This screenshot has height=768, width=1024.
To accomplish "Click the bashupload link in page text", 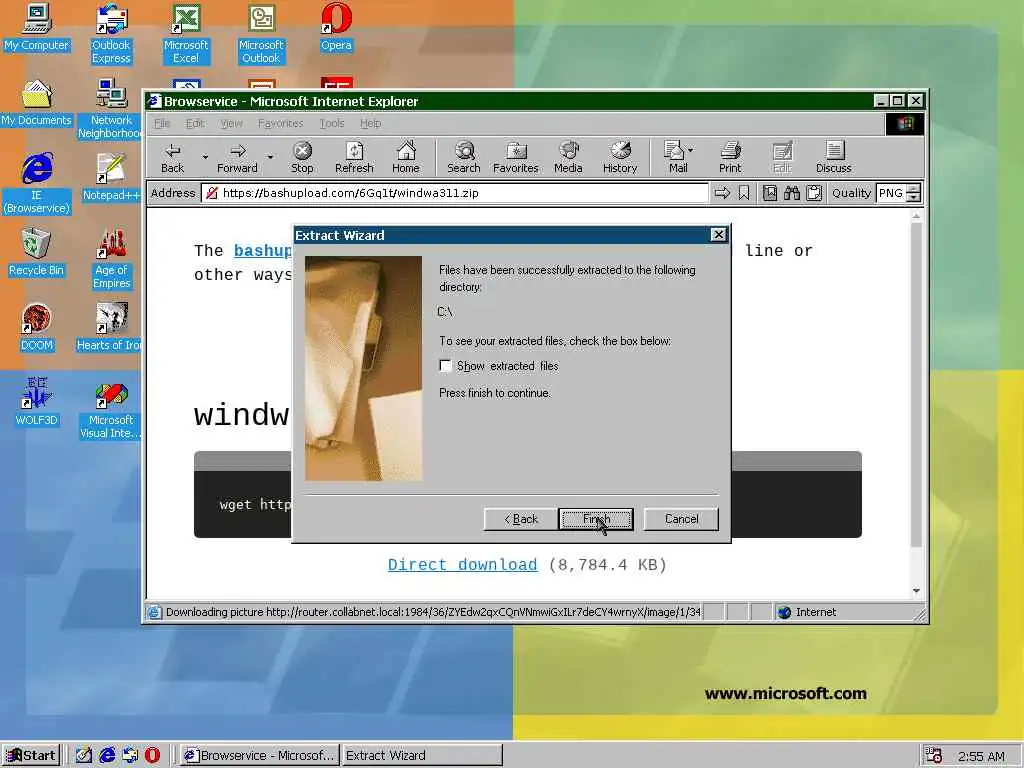I will pyautogui.click(x=263, y=251).
